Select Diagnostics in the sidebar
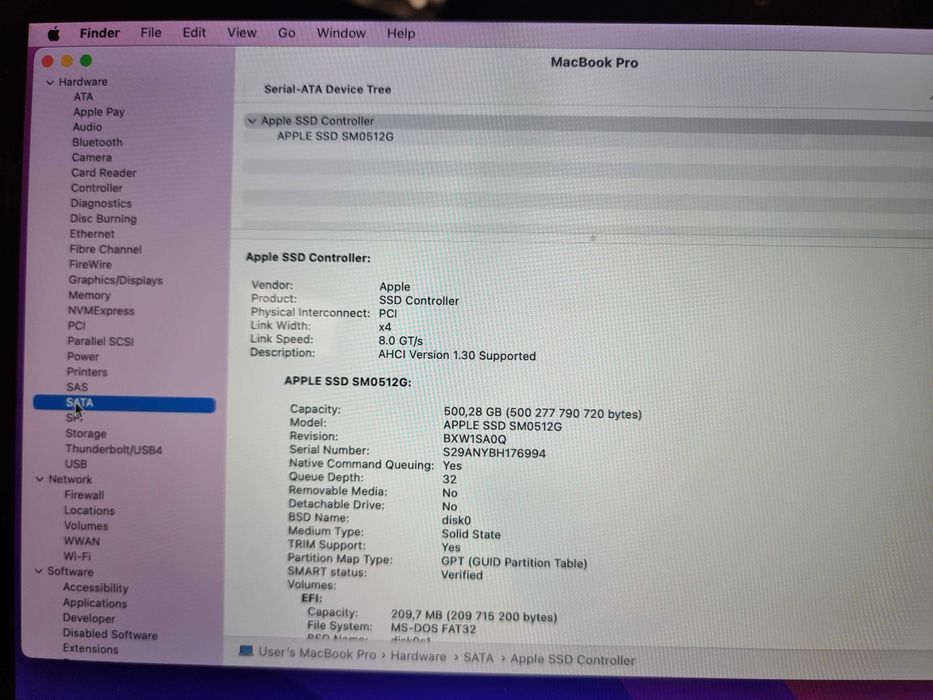 tap(101, 204)
